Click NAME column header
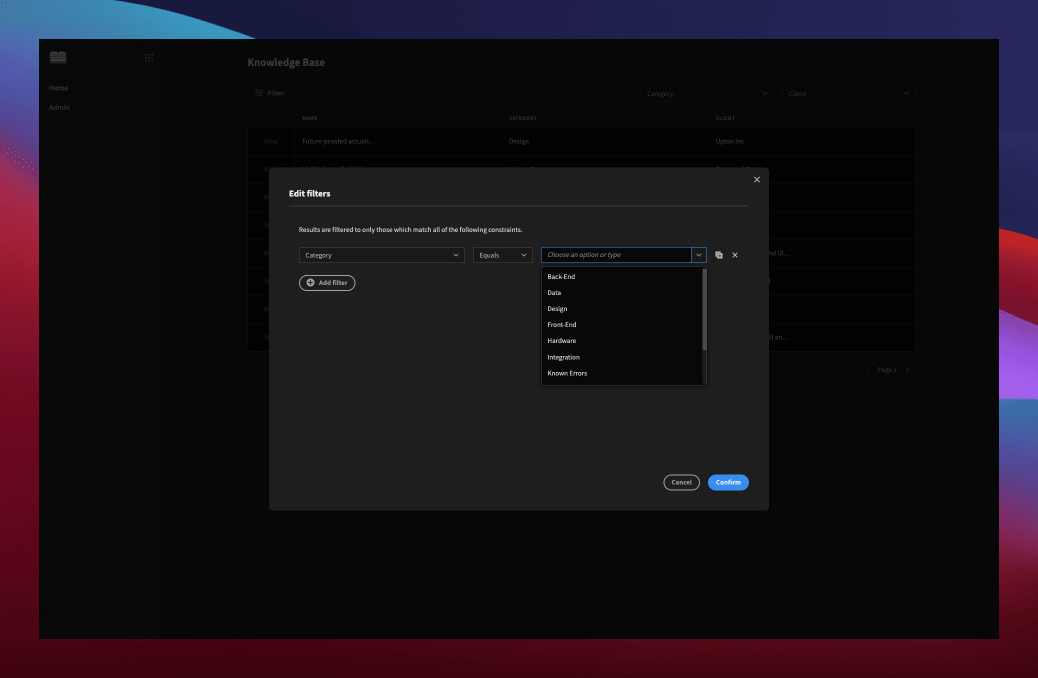The image size is (1038, 678). pyautogui.click(x=310, y=118)
